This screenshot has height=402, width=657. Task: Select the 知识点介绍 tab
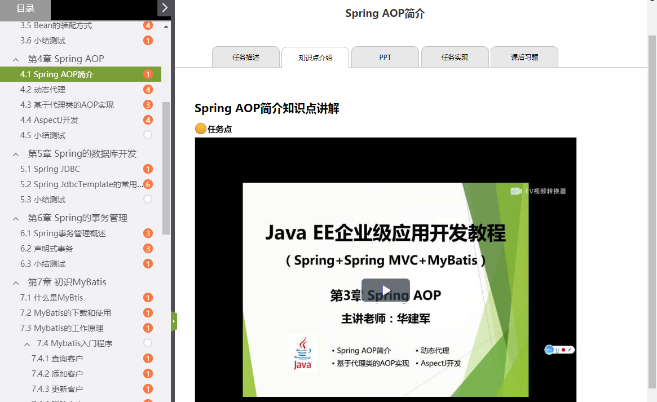315,57
